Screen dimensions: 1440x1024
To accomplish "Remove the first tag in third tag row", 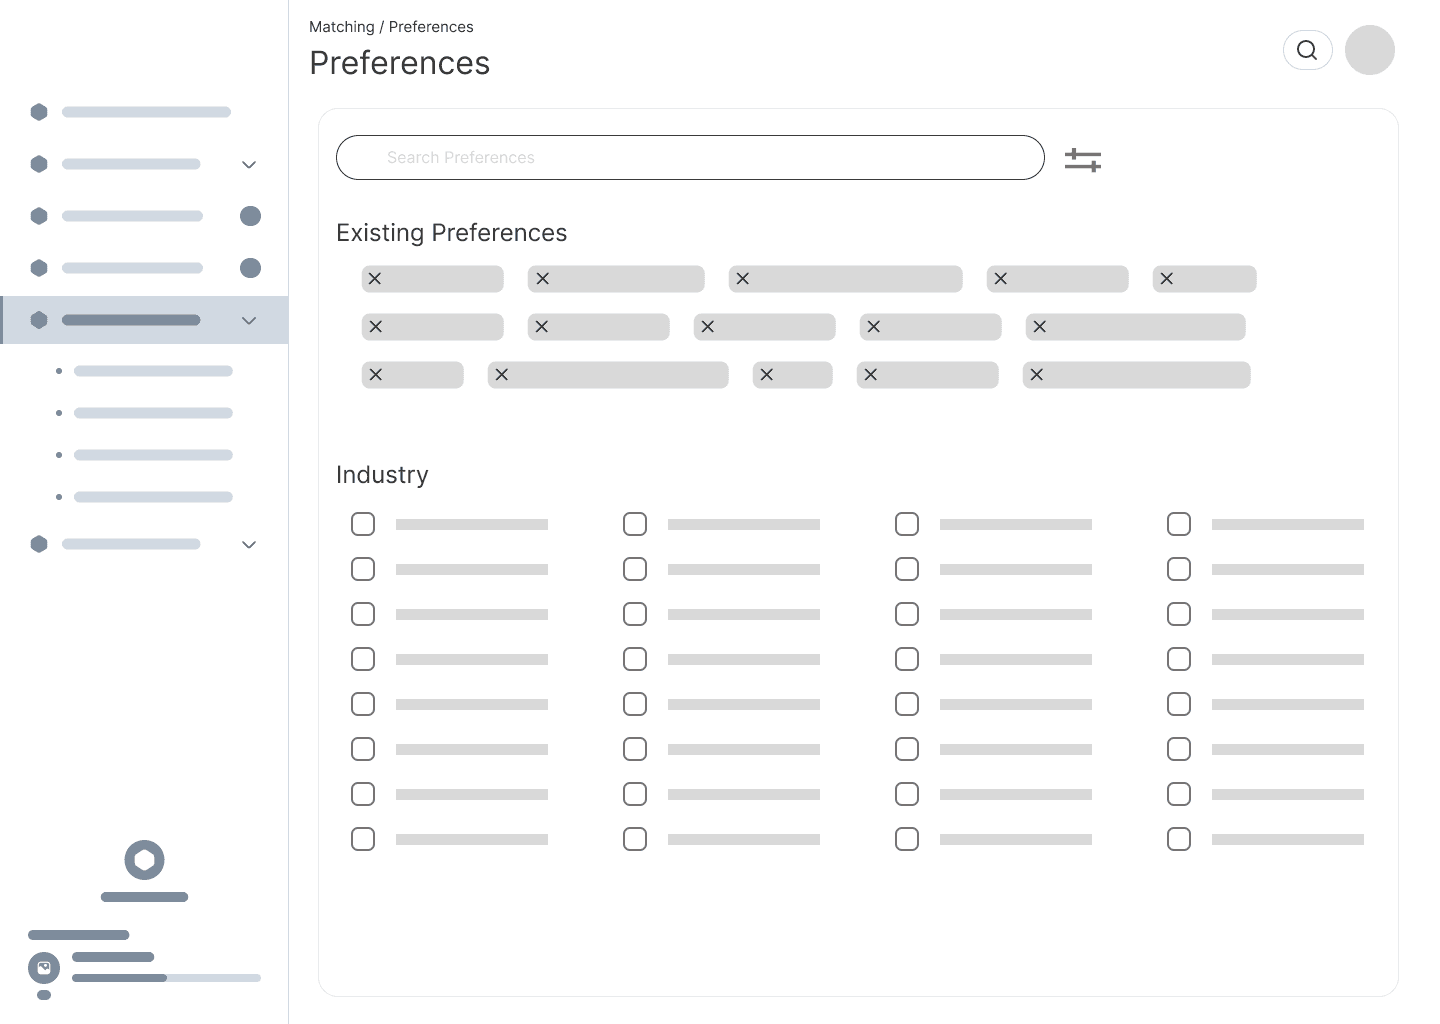I will tap(376, 375).
